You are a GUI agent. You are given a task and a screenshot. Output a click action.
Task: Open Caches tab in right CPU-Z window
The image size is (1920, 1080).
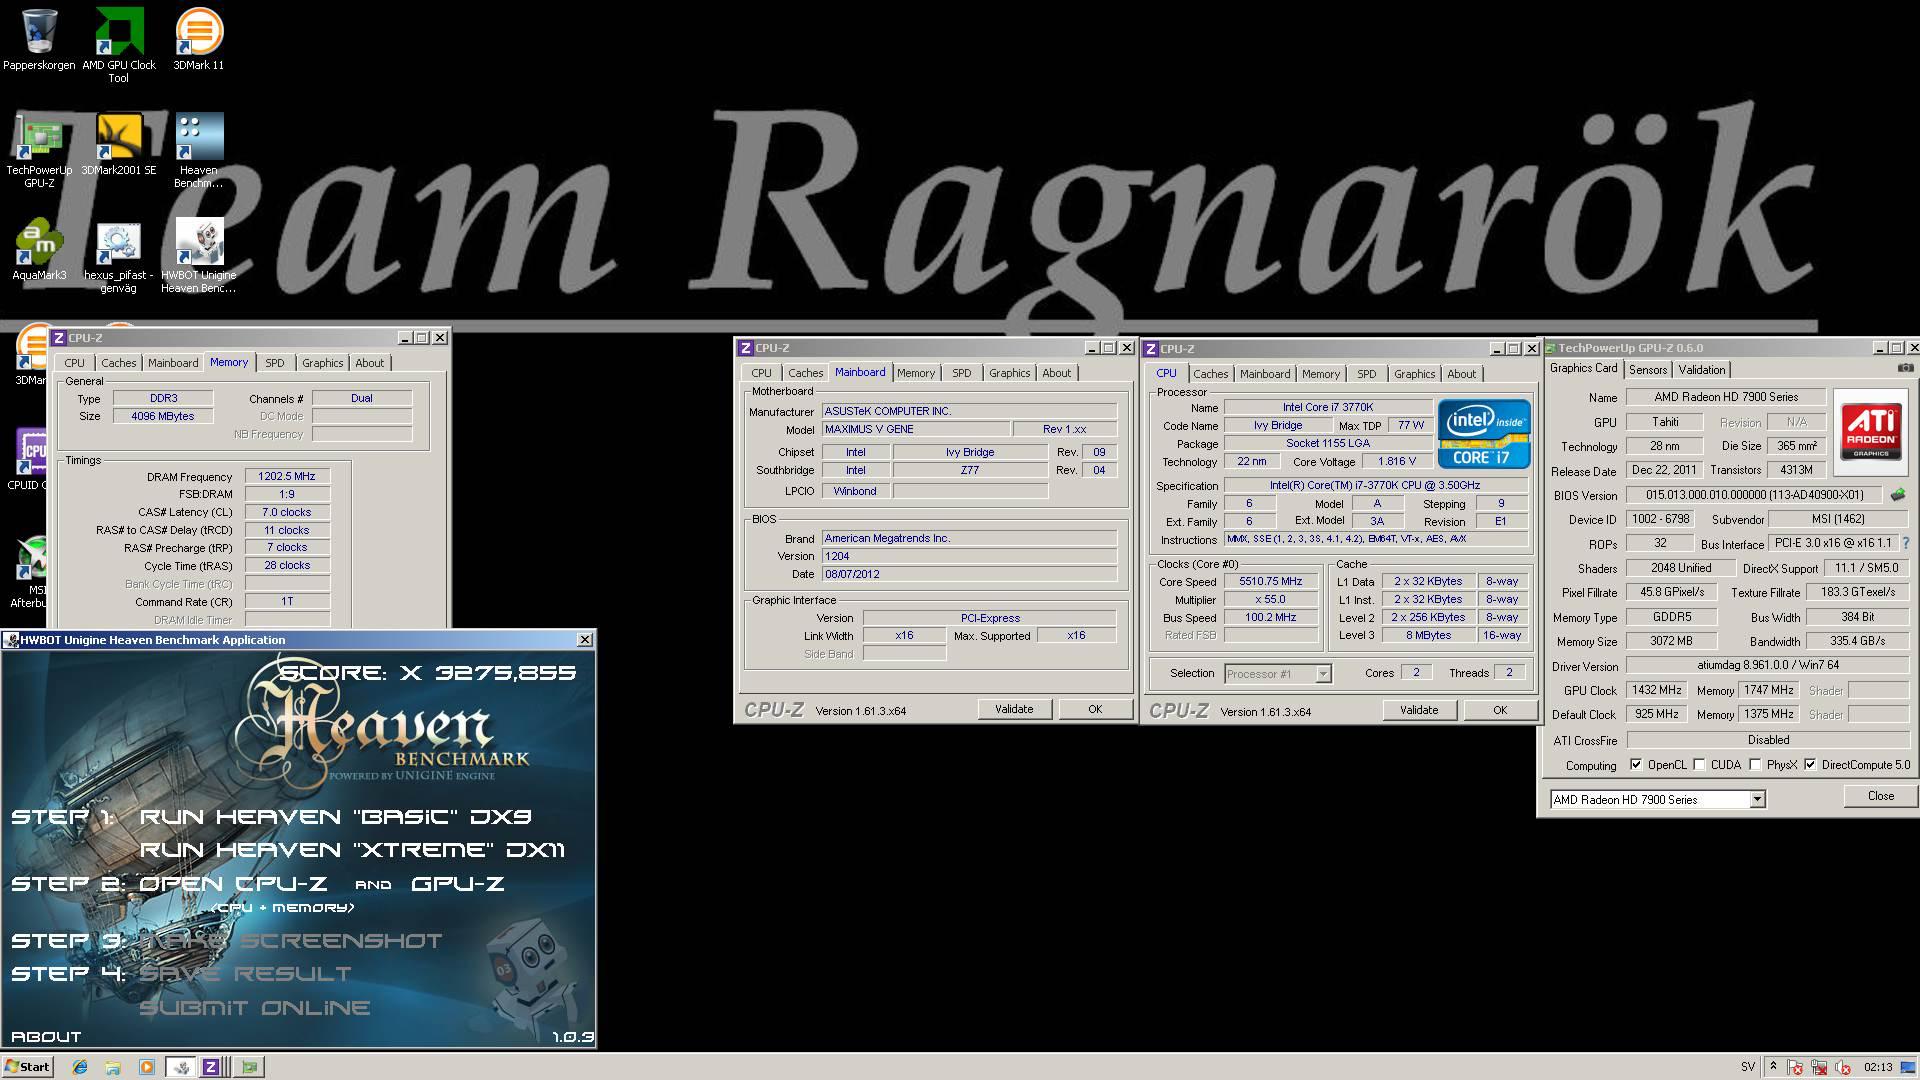[1210, 374]
